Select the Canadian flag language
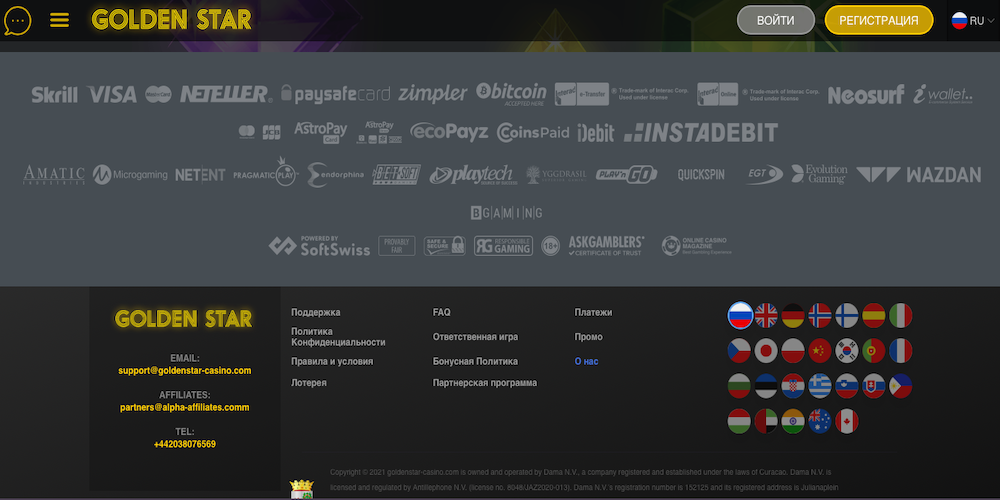The width and height of the screenshot is (1000, 500). pos(847,421)
